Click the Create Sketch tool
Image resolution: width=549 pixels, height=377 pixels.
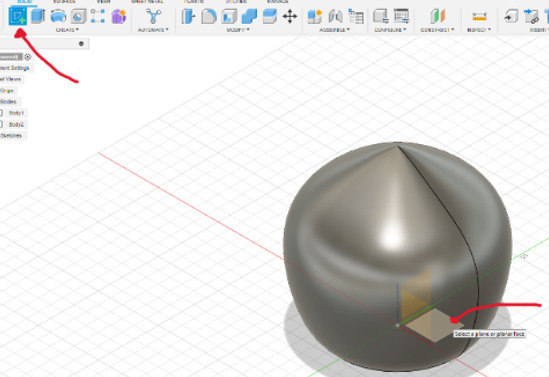(x=18, y=16)
